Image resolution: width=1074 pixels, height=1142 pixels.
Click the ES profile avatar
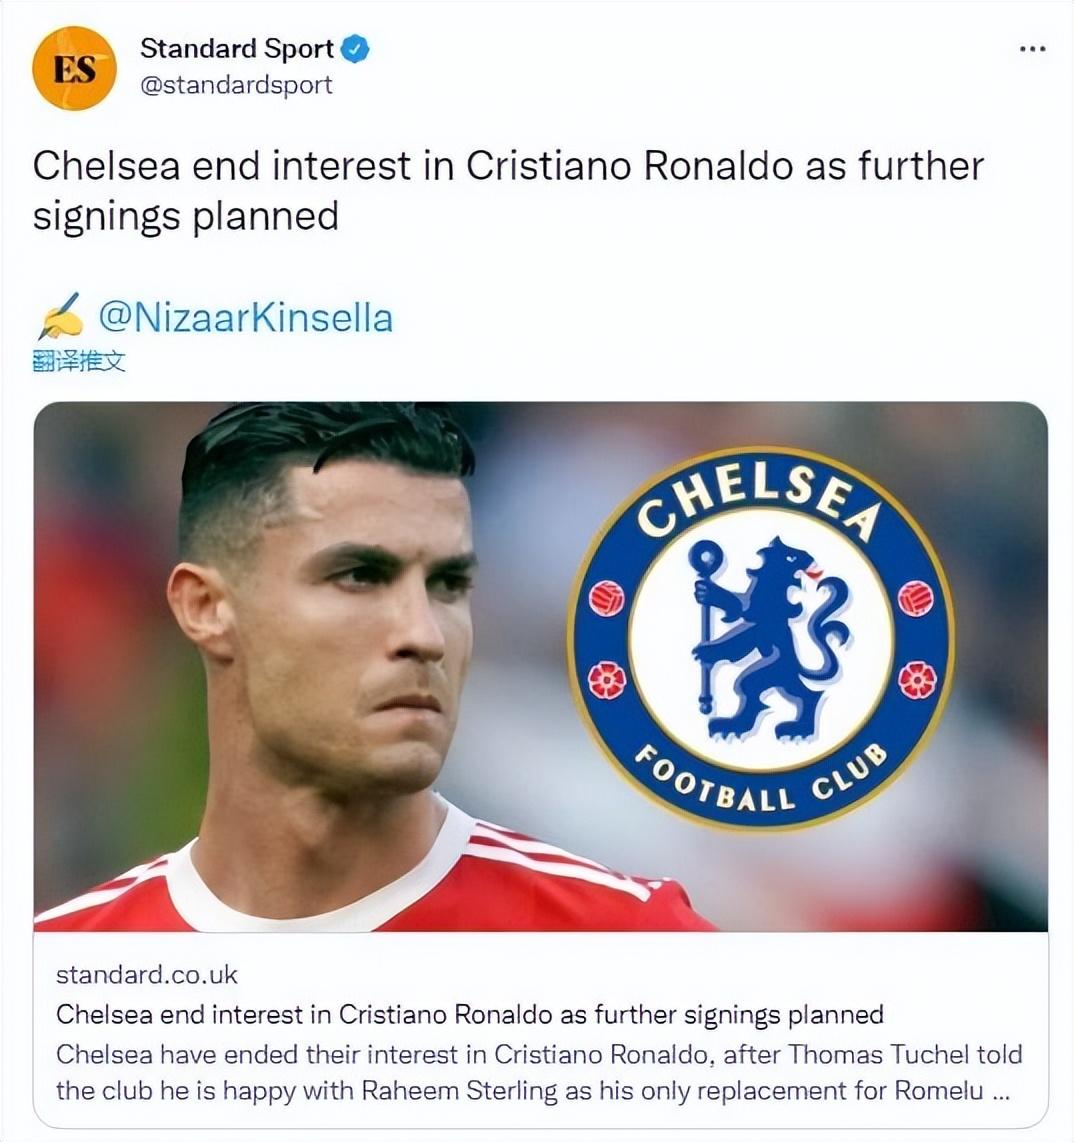(74, 69)
